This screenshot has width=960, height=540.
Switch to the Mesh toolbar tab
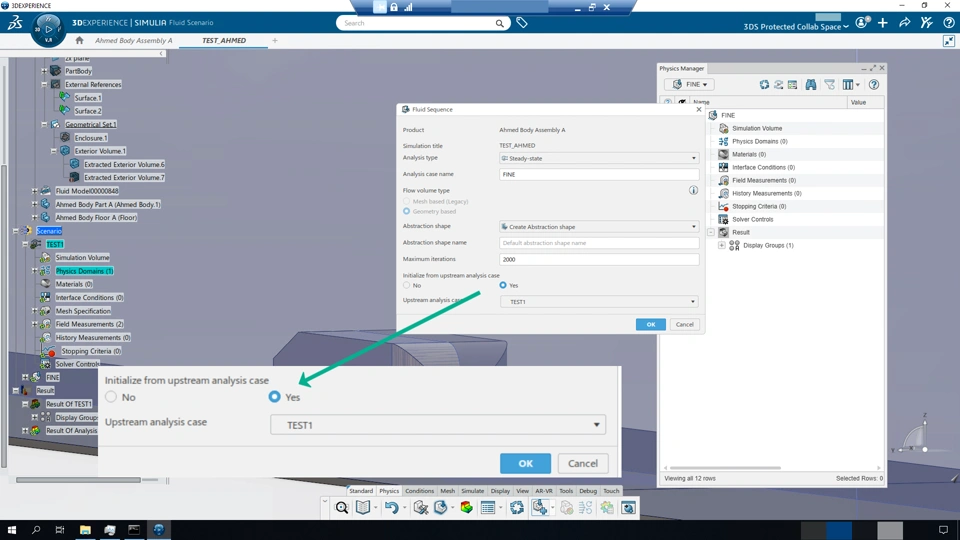448,491
